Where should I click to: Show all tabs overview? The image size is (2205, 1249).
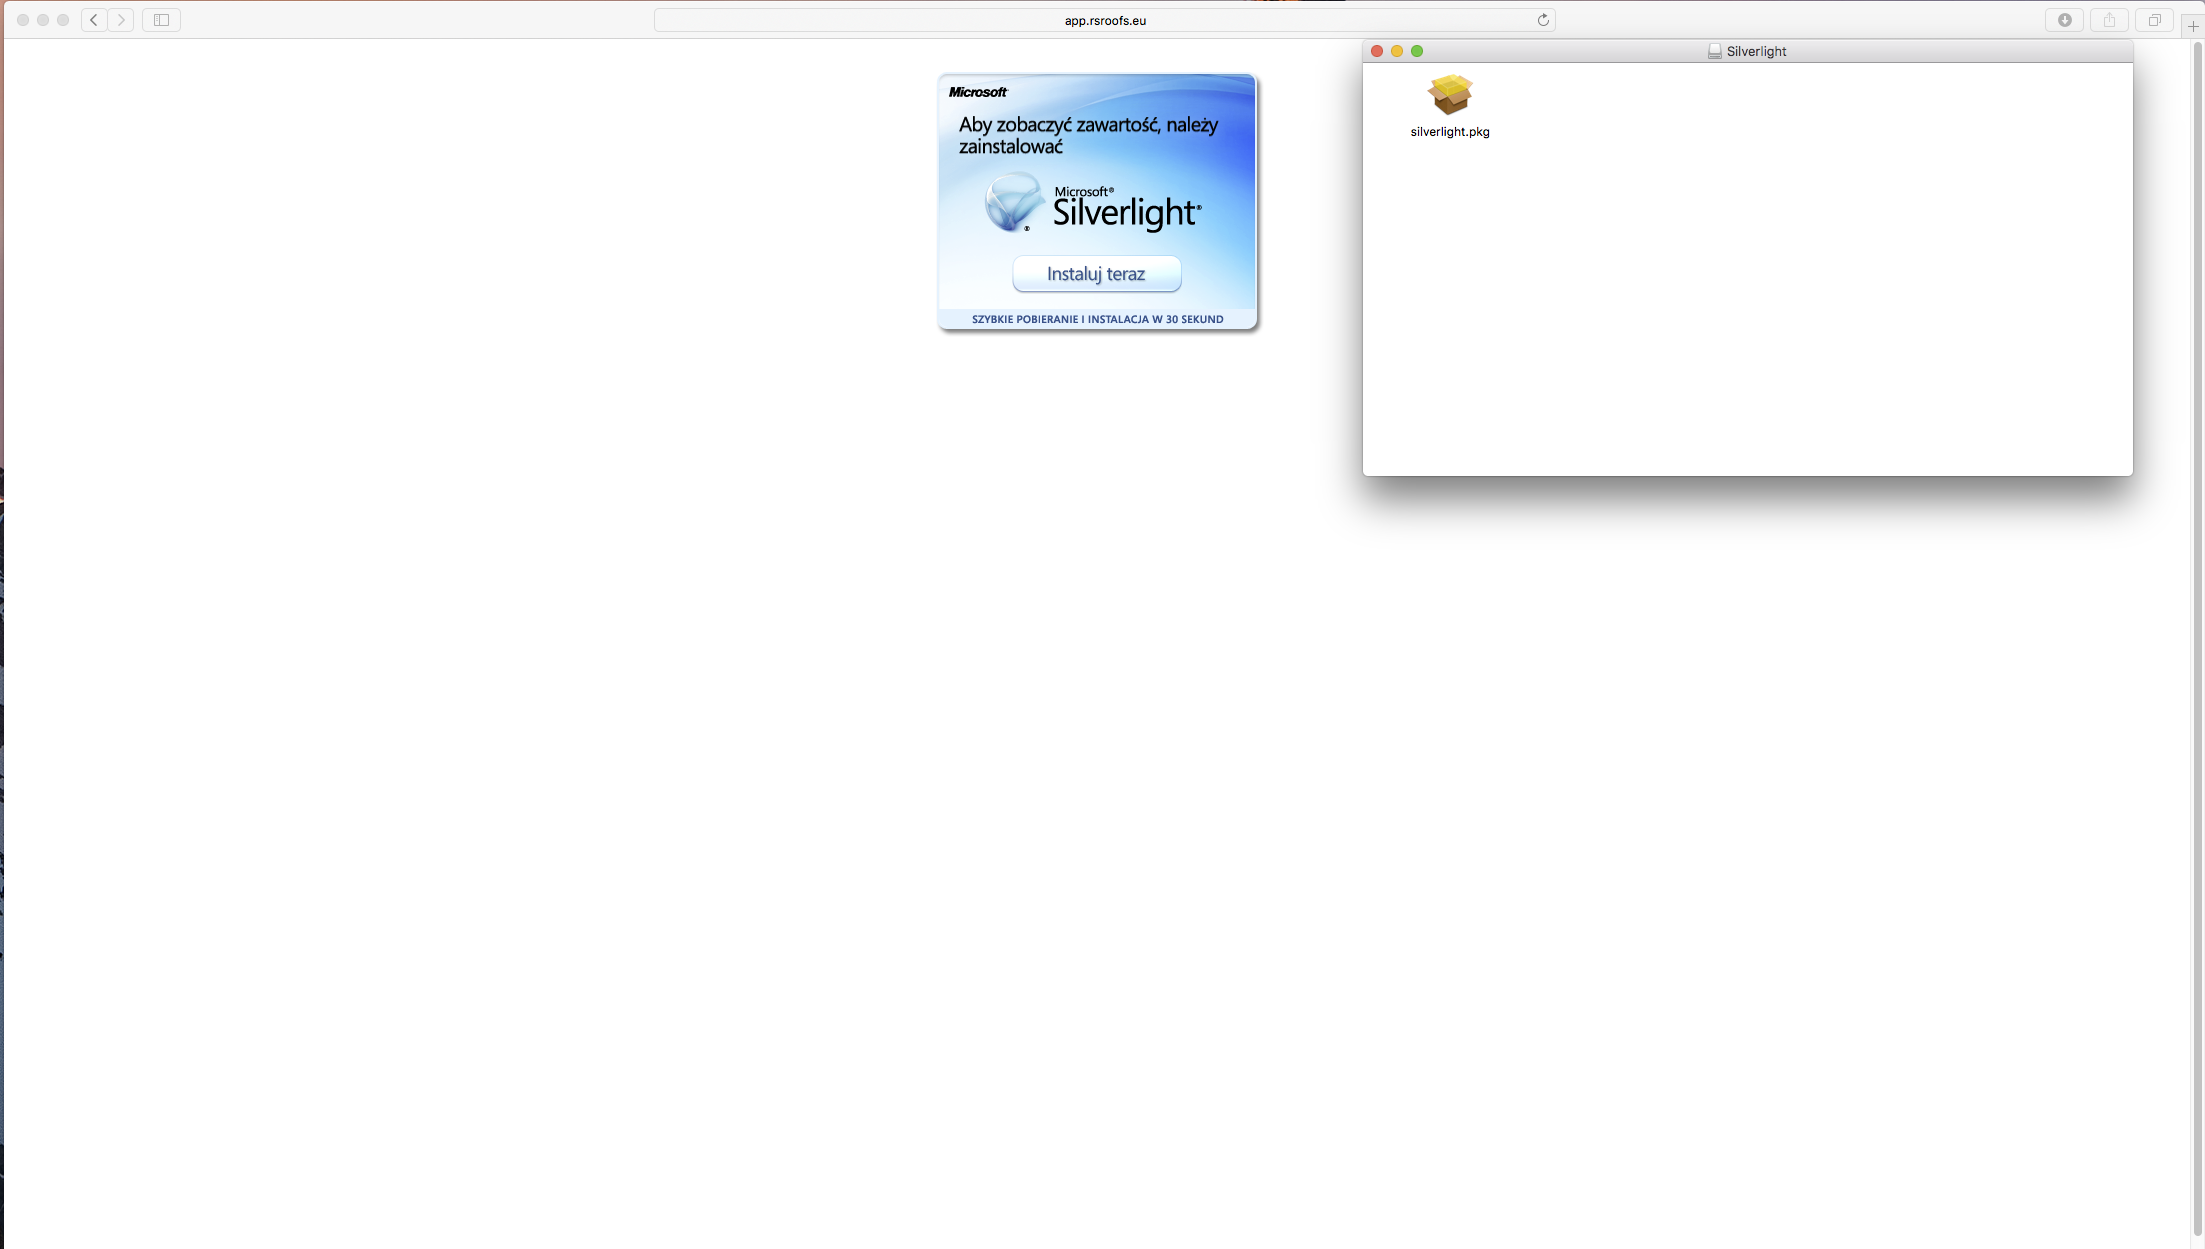click(2154, 20)
